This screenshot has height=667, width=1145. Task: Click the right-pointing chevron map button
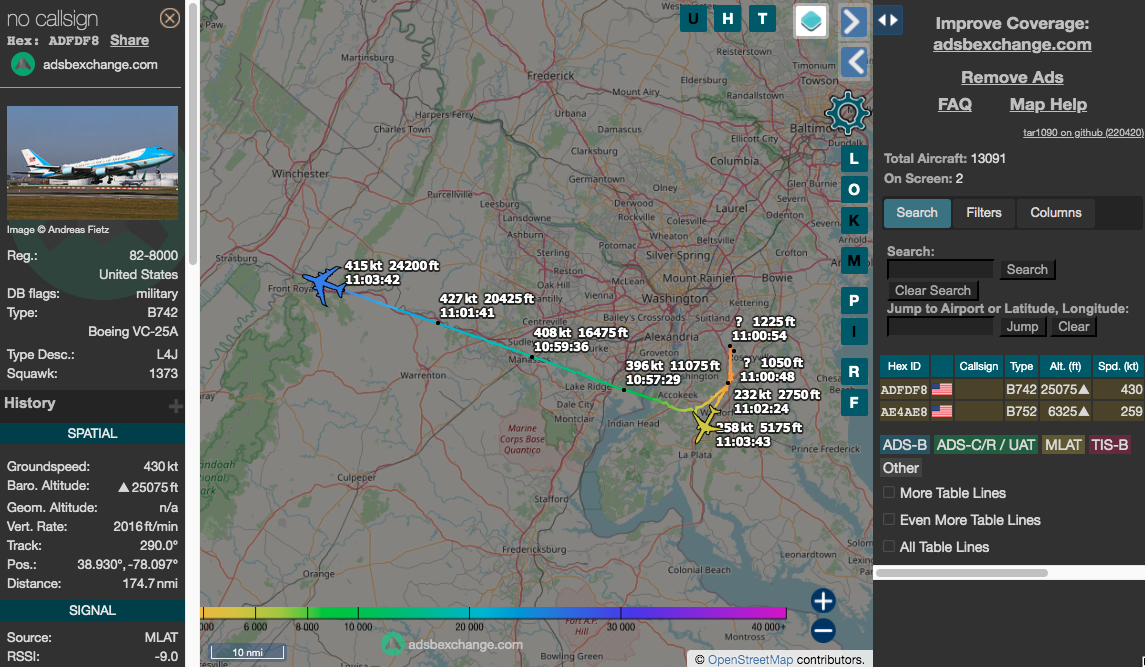(853, 22)
